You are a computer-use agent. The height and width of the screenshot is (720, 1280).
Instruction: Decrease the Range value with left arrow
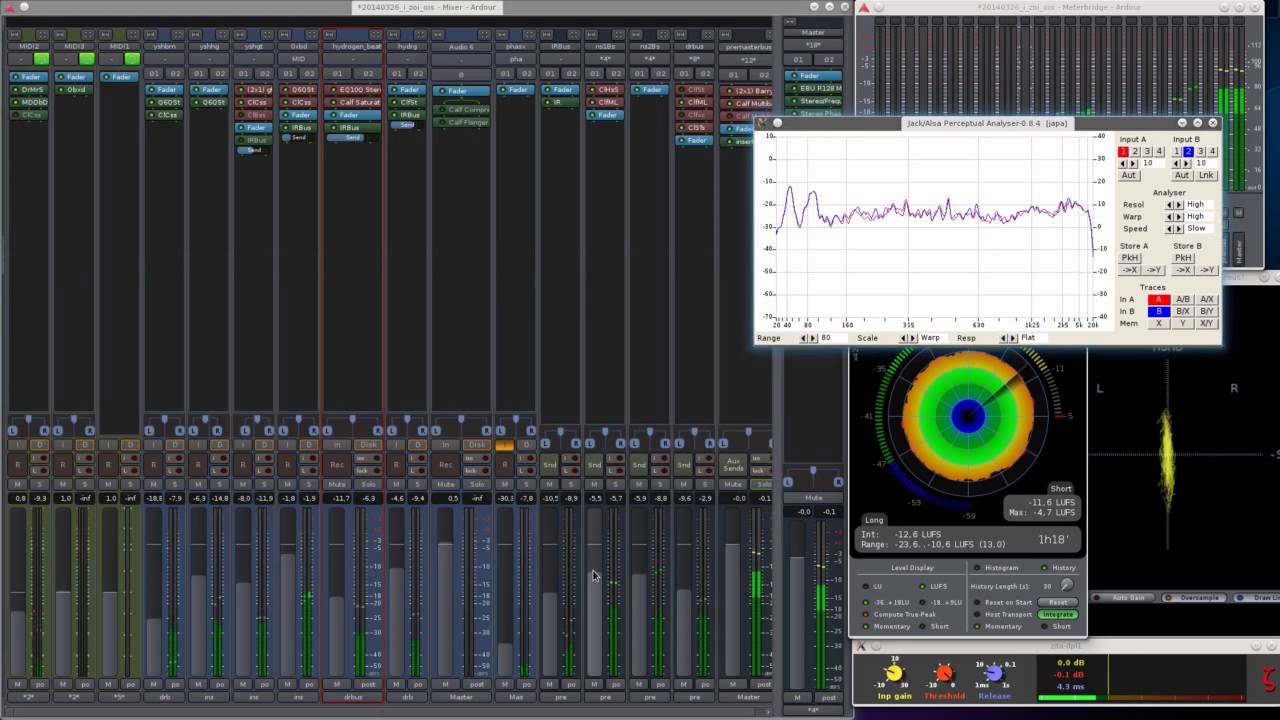pyautogui.click(x=804, y=338)
